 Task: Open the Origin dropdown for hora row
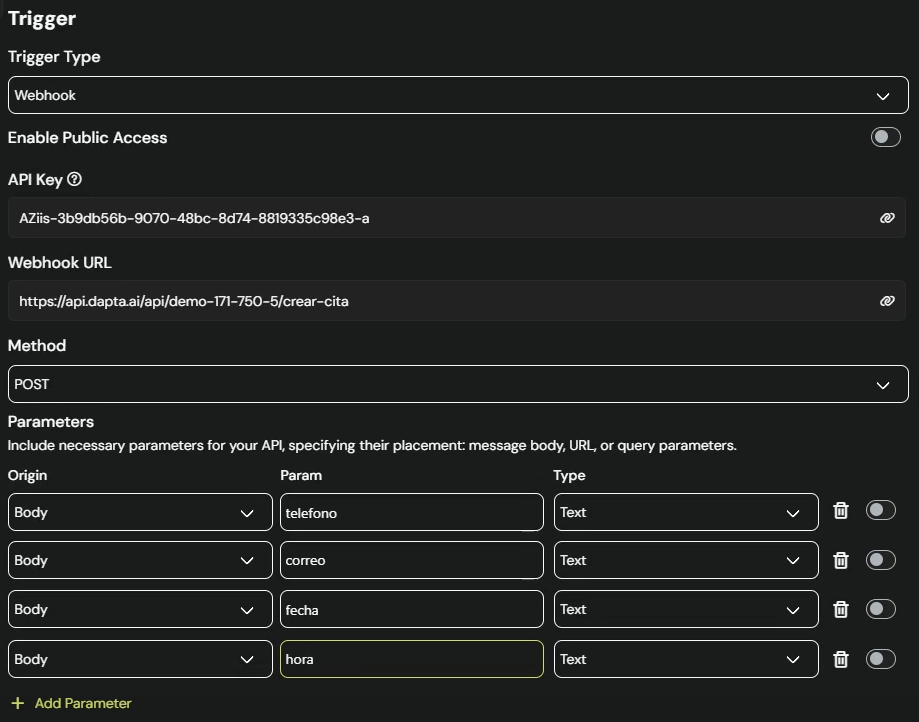pyautogui.click(x=140, y=659)
